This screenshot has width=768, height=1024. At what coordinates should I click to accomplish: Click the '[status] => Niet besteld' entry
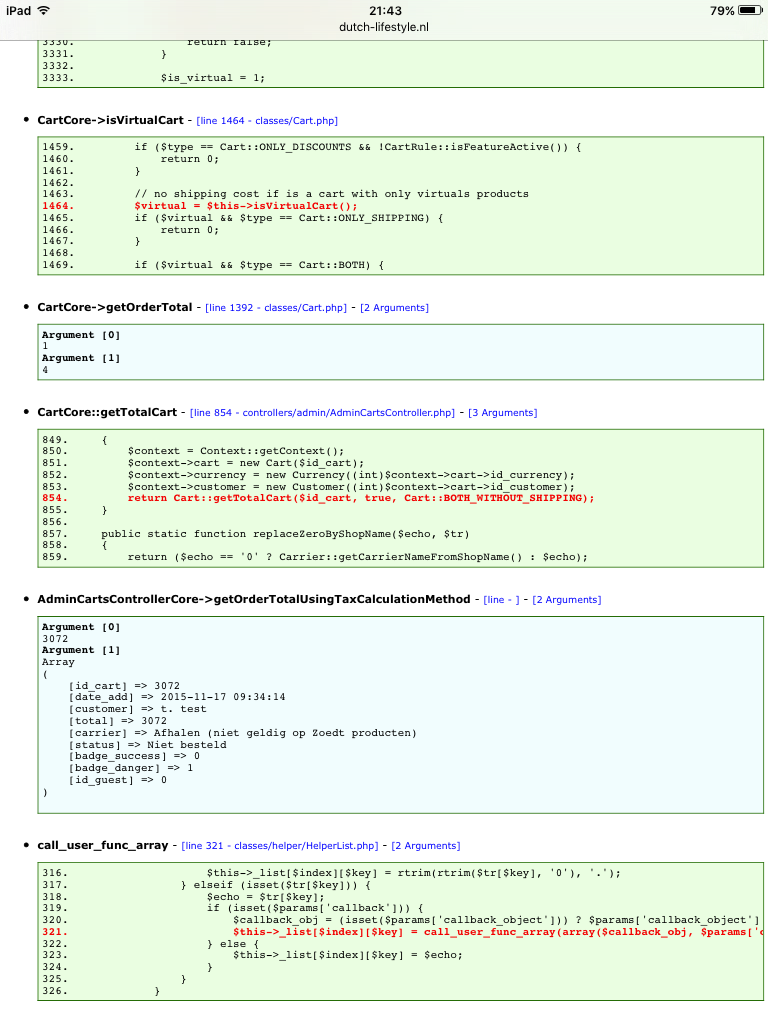coord(148,744)
